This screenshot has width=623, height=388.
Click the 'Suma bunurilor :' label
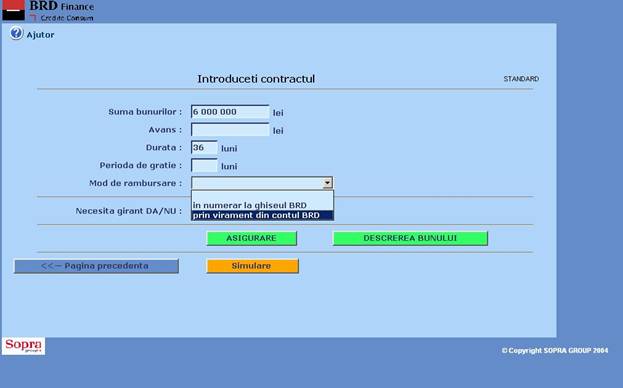pyautogui.click(x=145, y=112)
